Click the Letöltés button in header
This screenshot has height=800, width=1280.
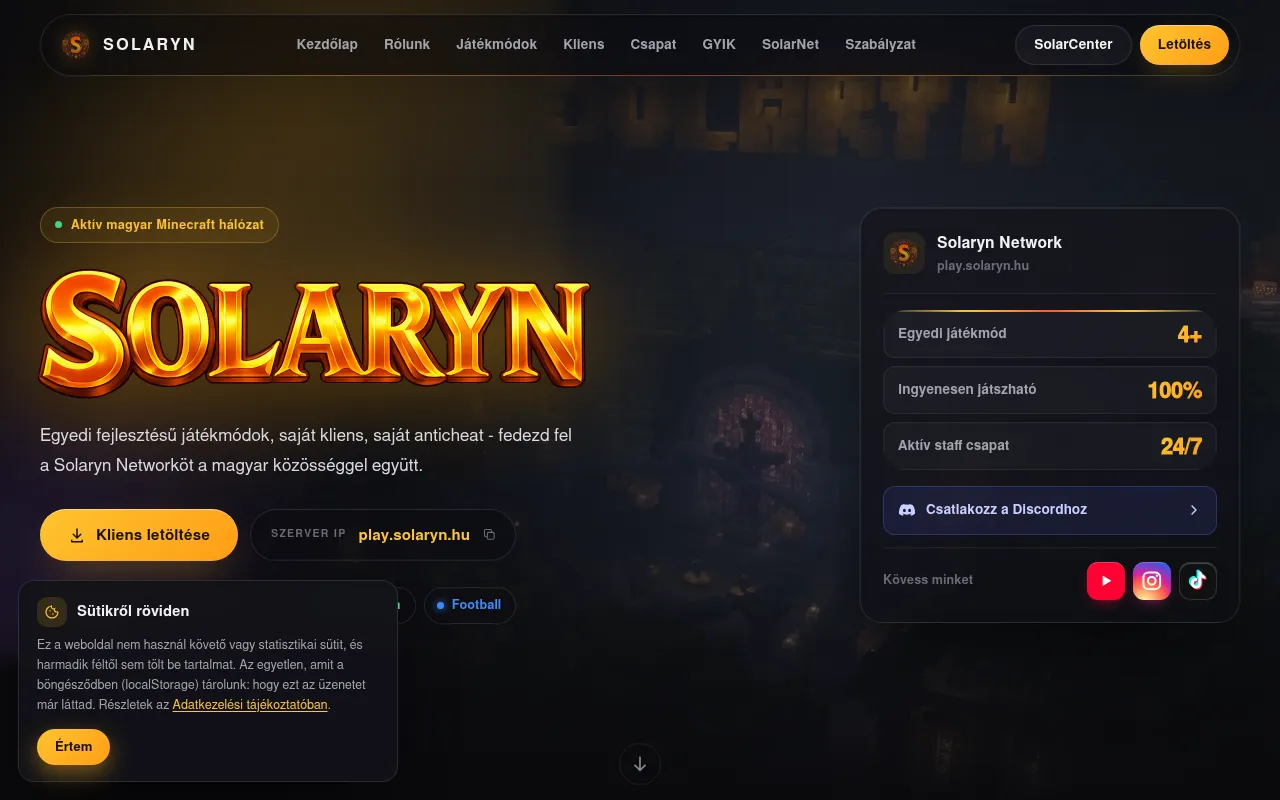[x=1184, y=45]
